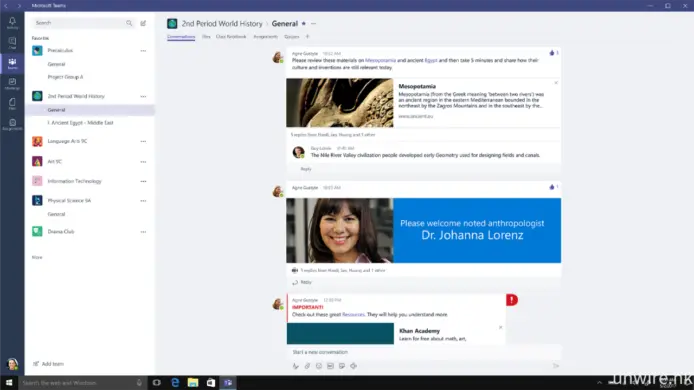
Task: Select the Information Technology team
Action: [x=74, y=181]
